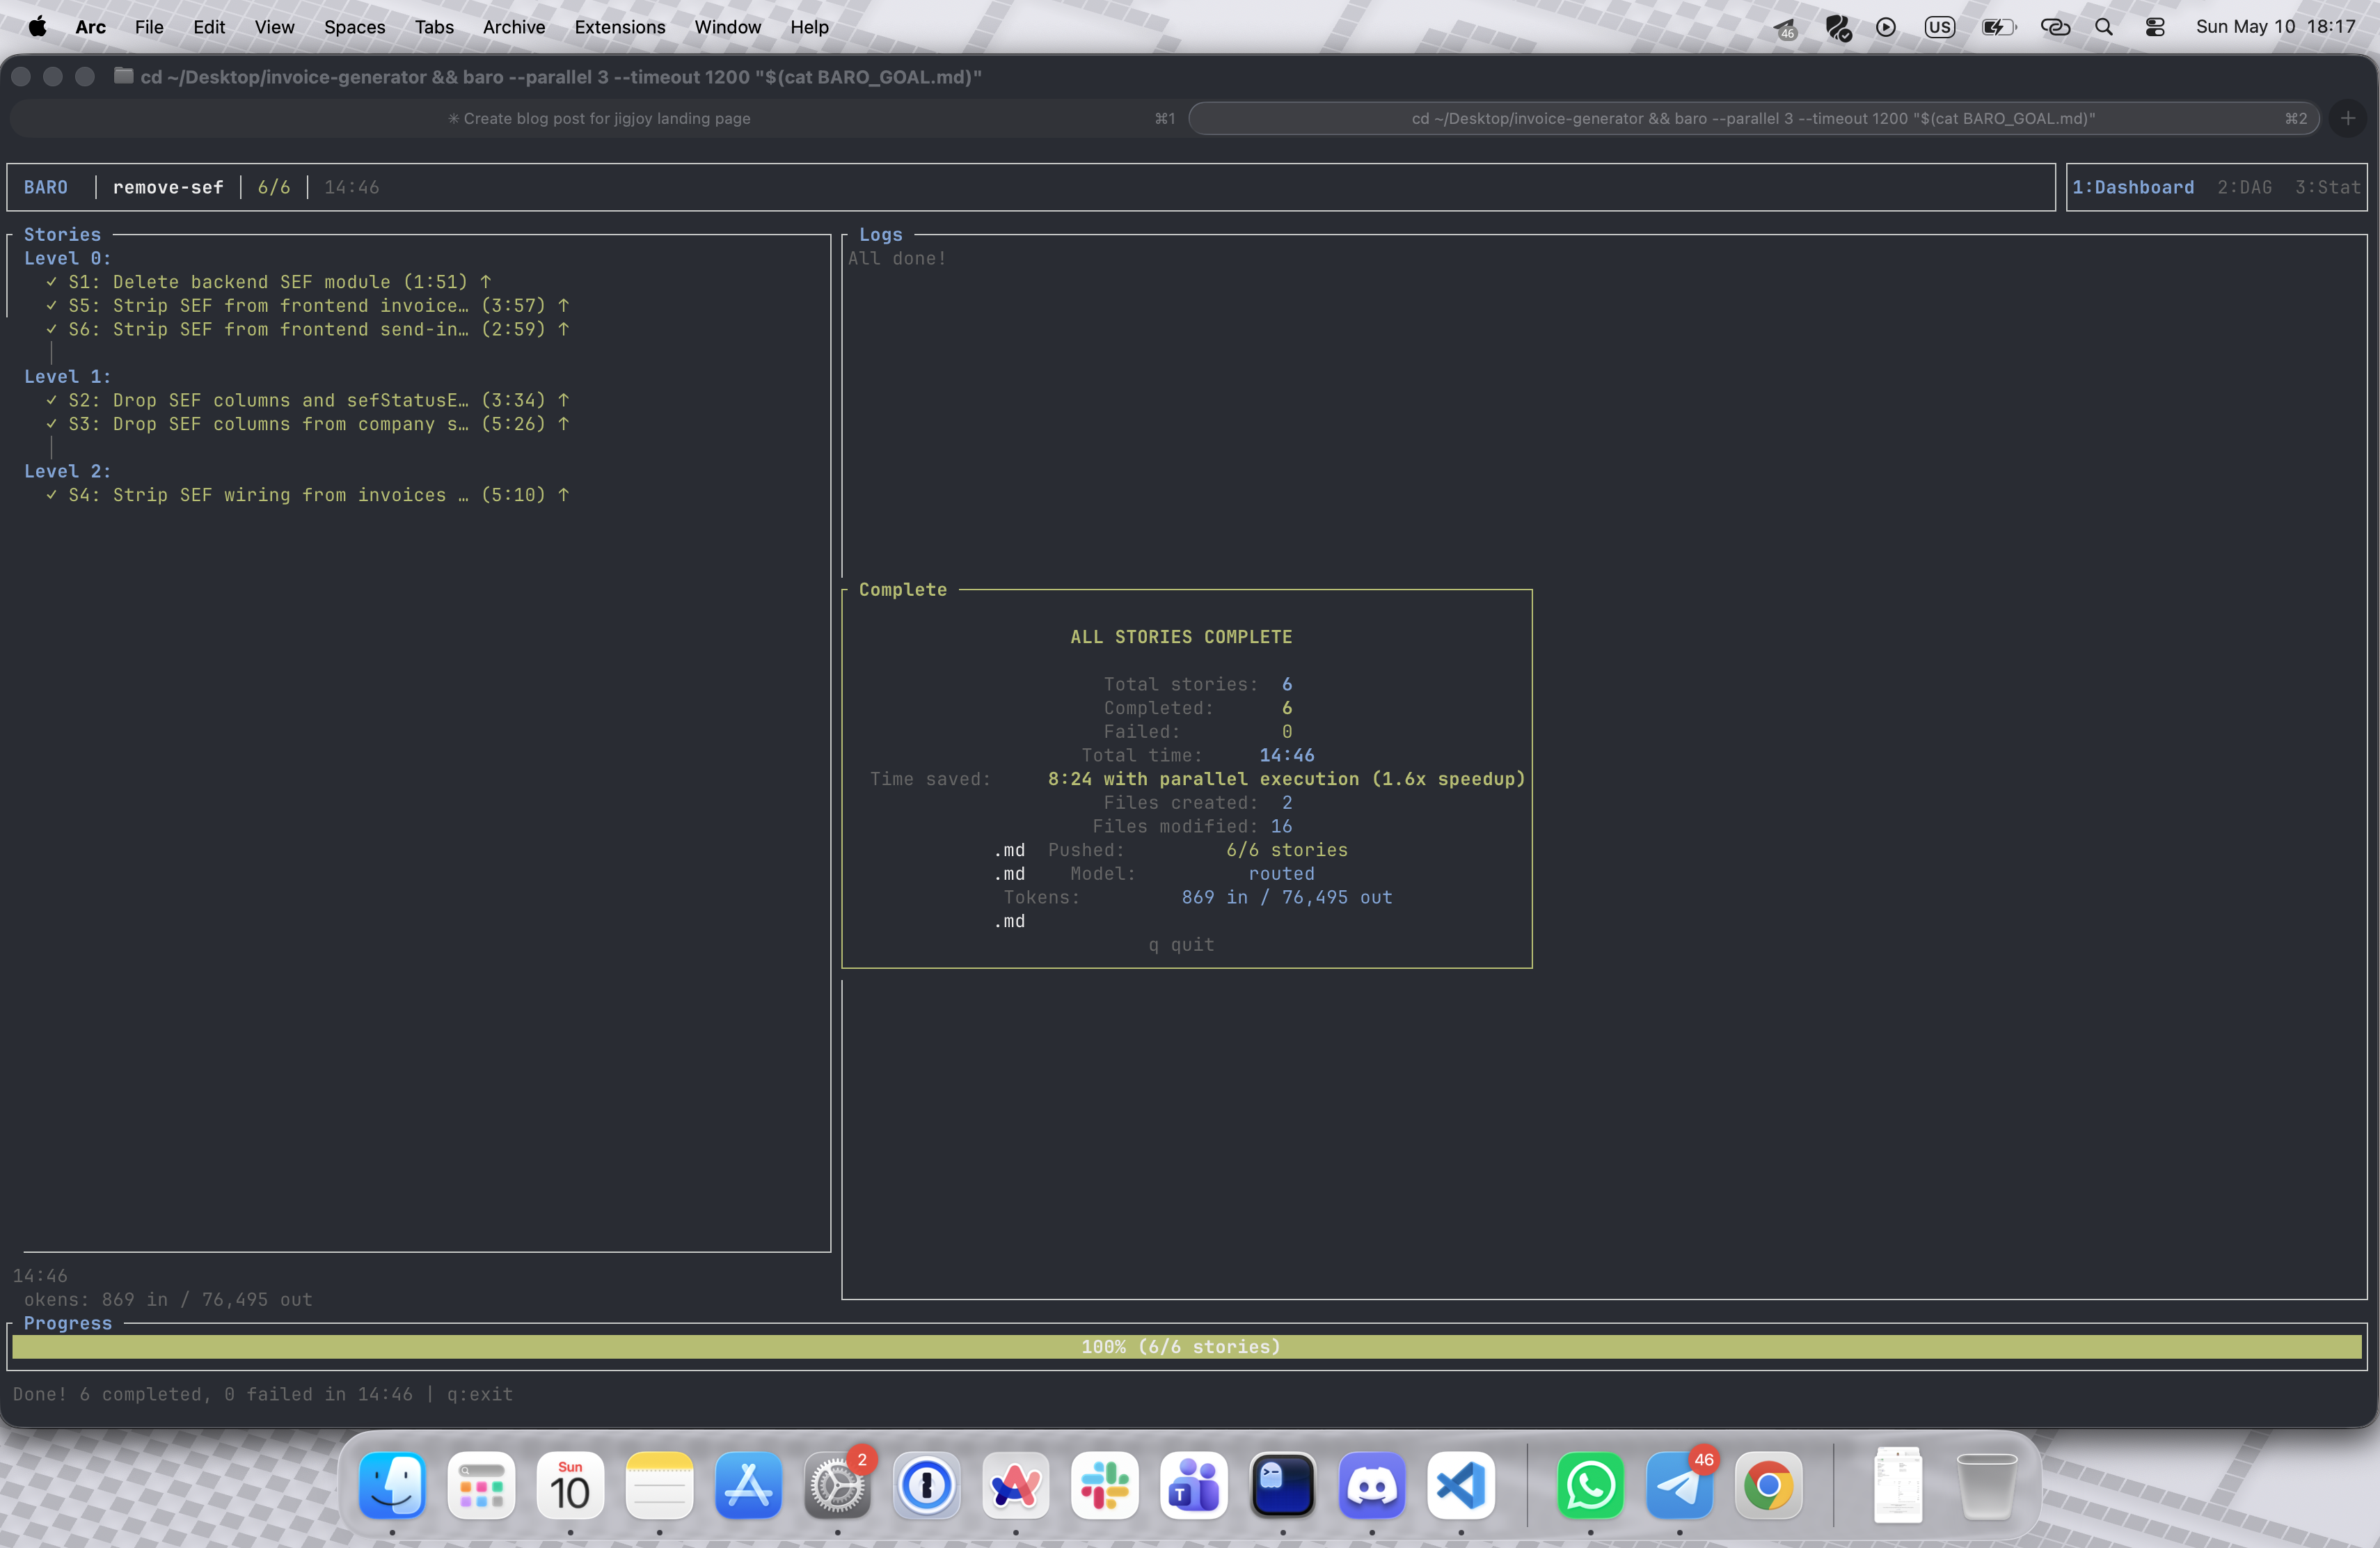Open Discord from the dock

pyautogui.click(x=1372, y=1484)
